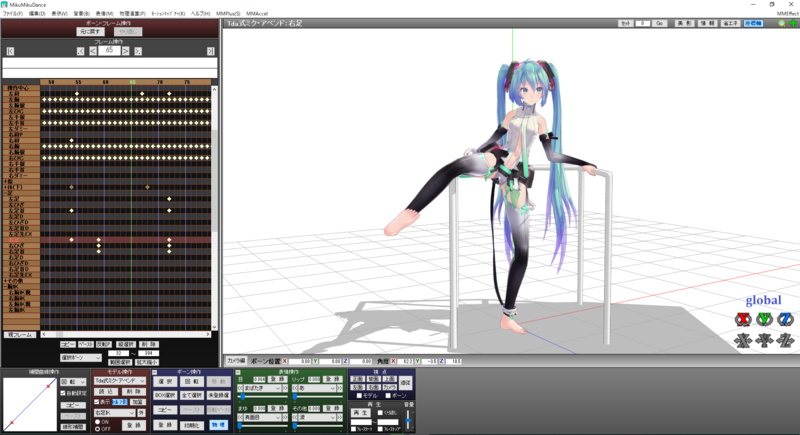The image size is (800, 435).
Task: Click the red X global rotation axis icon
Action: coord(743,319)
